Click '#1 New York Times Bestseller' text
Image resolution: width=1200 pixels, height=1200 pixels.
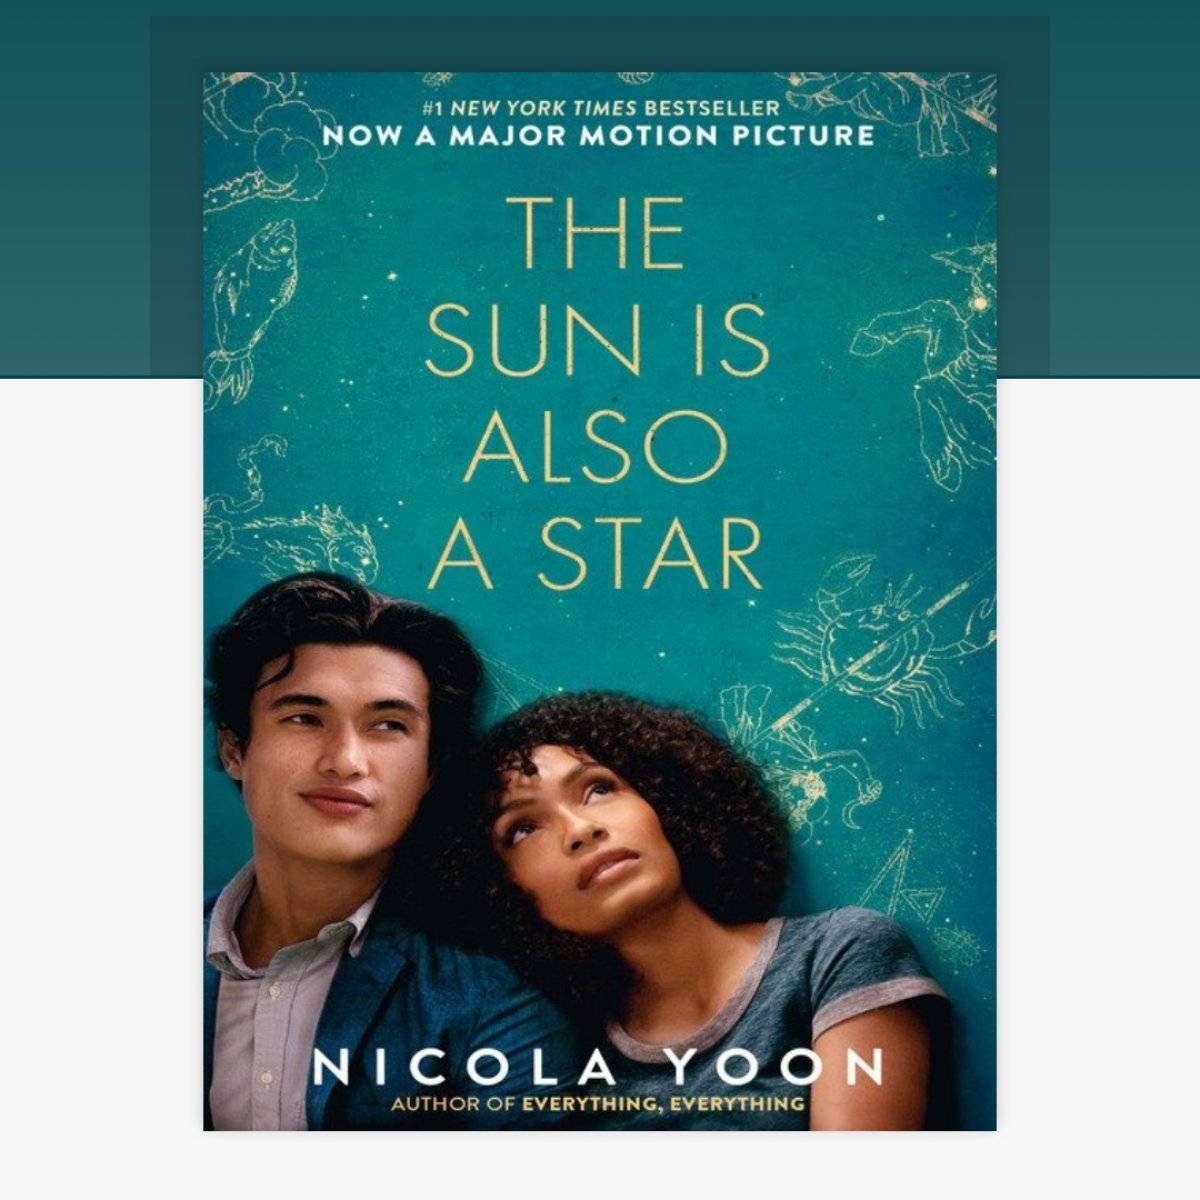pyautogui.click(x=599, y=107)
